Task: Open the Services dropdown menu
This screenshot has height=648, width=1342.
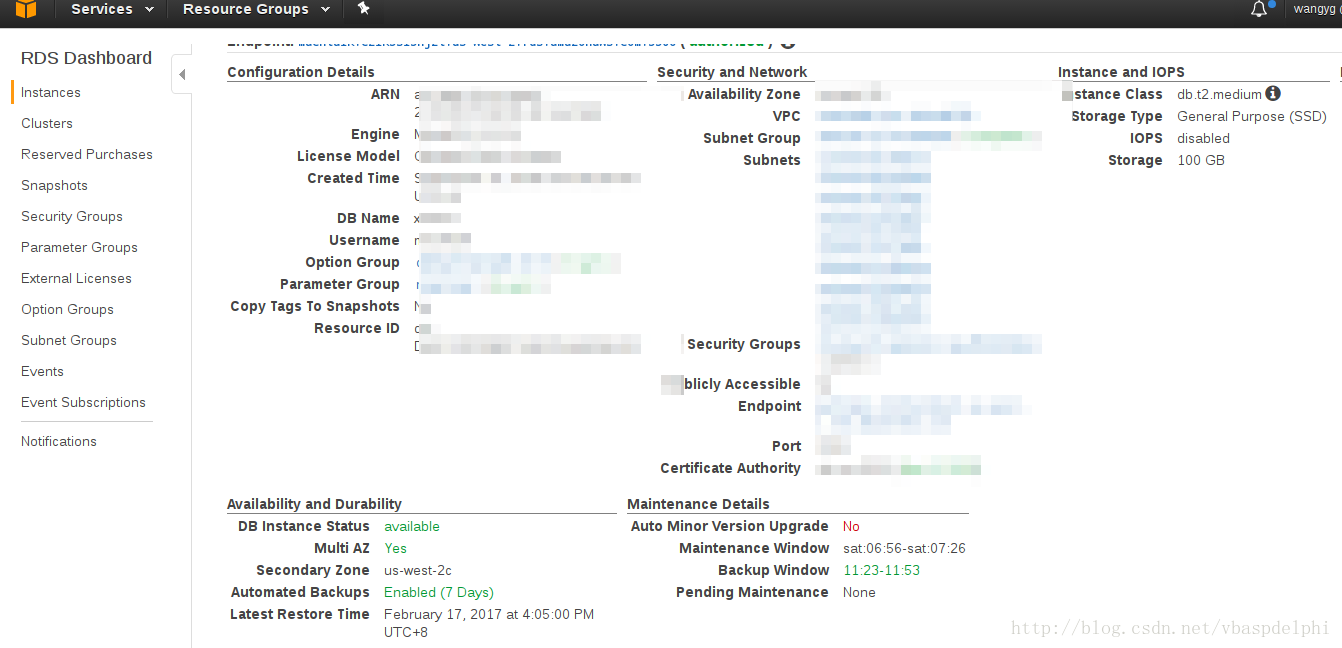Action: [x=112, y=10]
